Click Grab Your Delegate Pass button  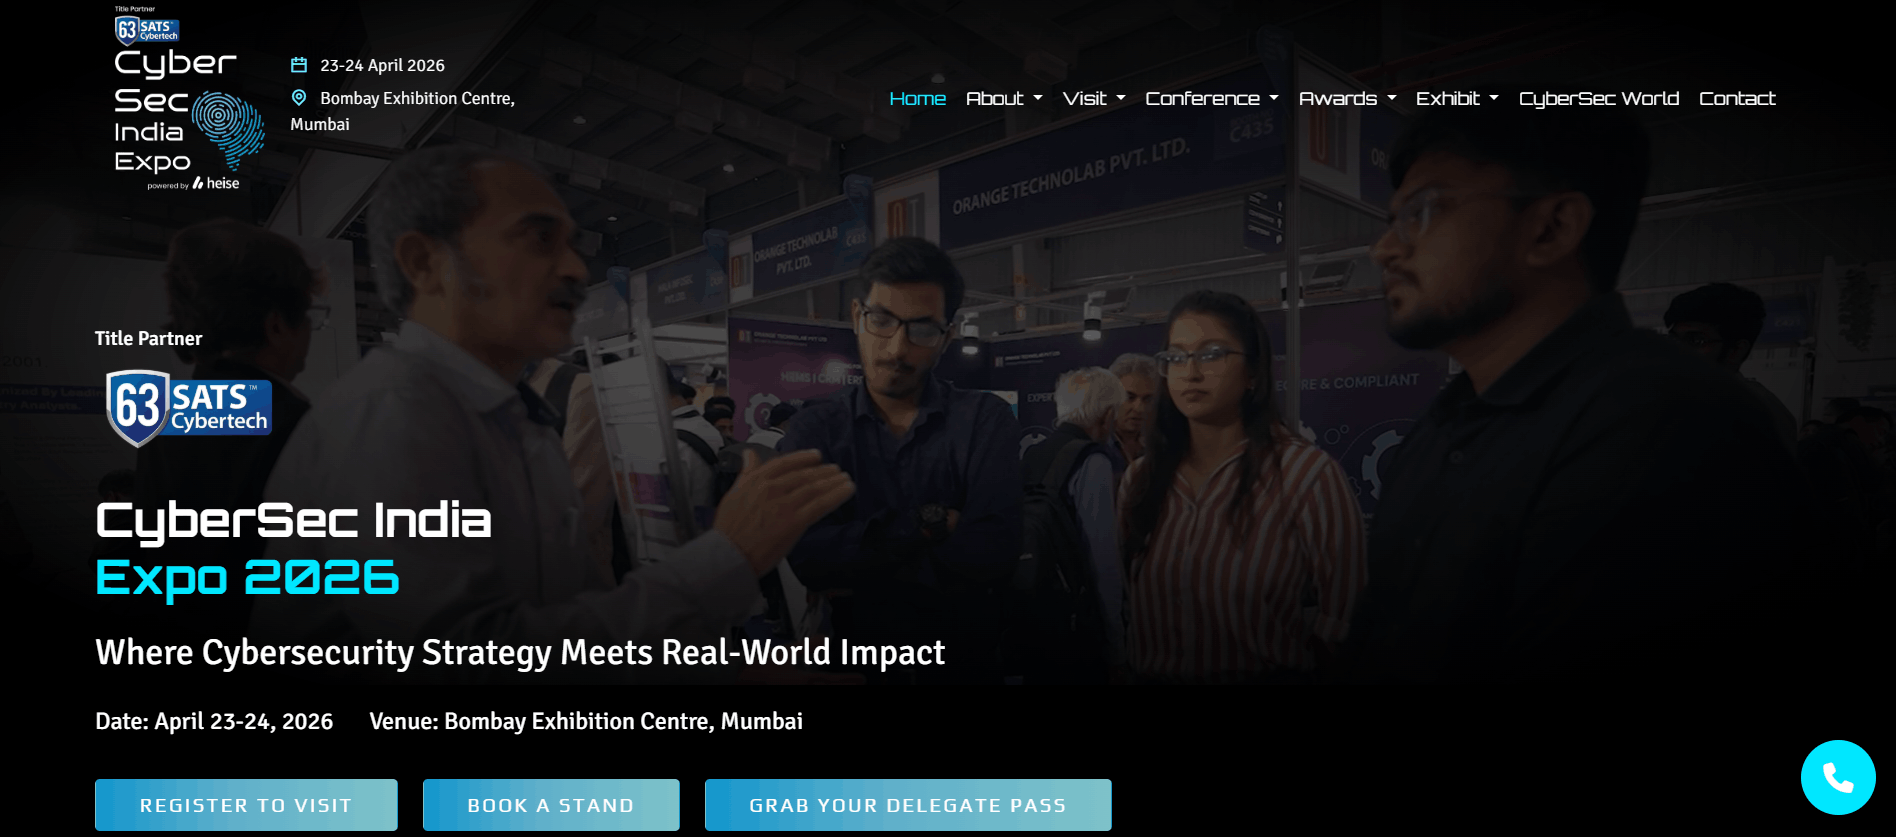(908, 805)
